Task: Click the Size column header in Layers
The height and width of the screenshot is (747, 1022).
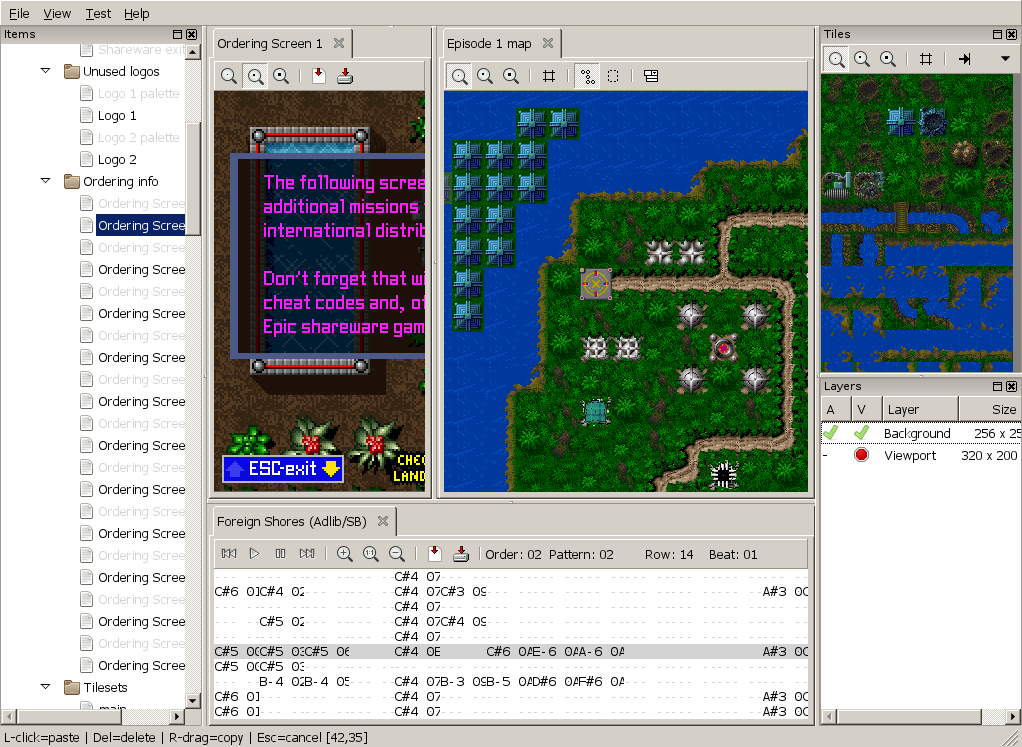Action: tap(990, 409)
